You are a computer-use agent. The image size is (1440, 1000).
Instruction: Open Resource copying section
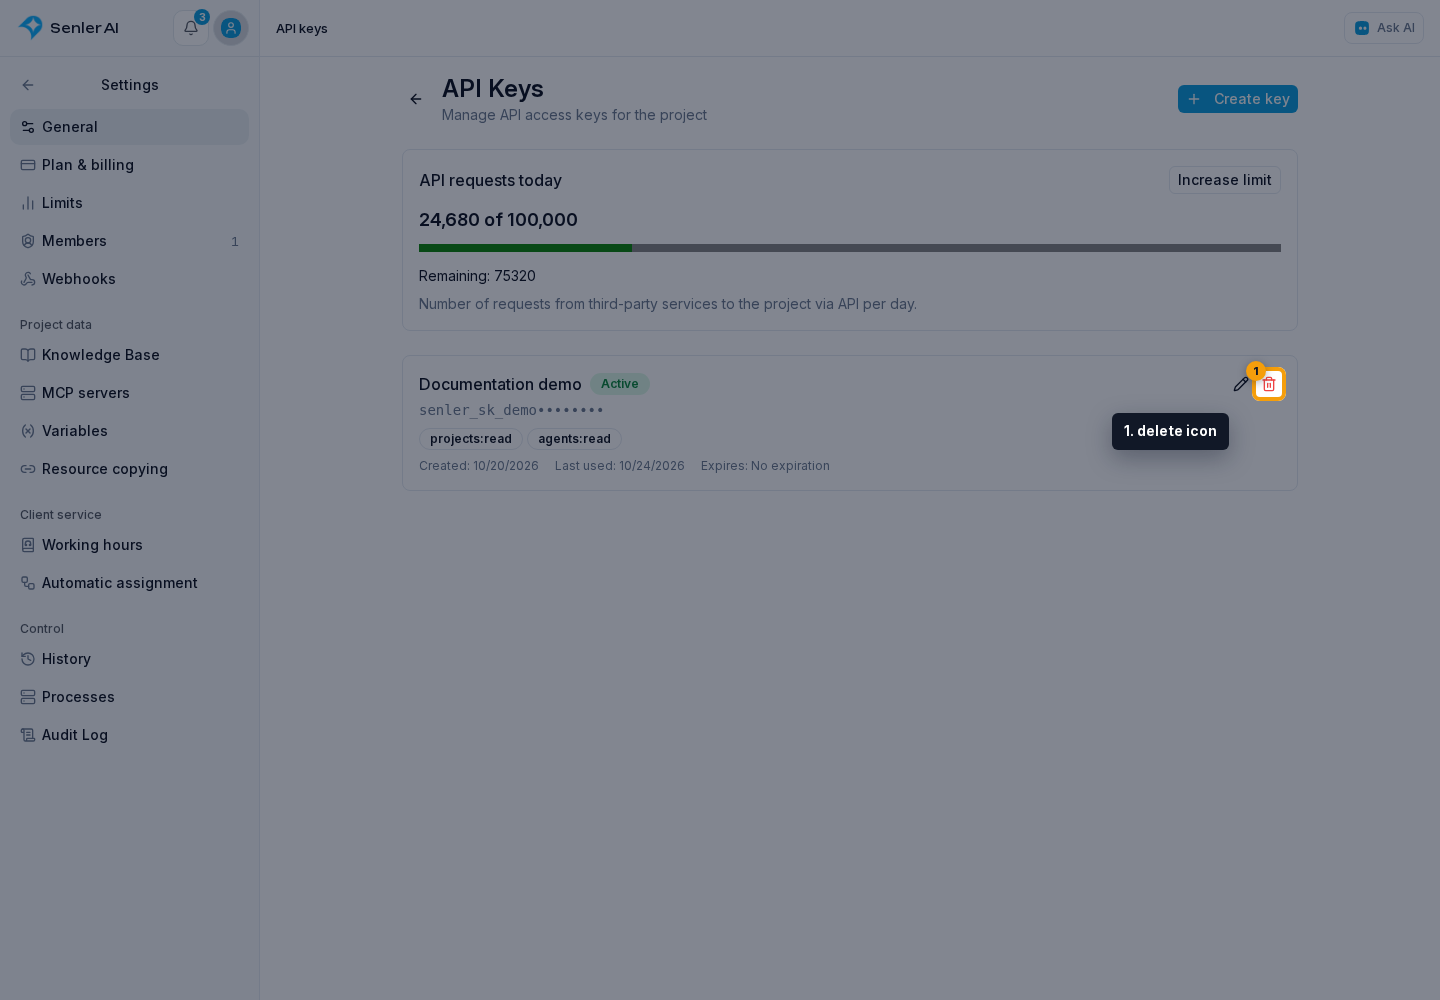(129, 469)
